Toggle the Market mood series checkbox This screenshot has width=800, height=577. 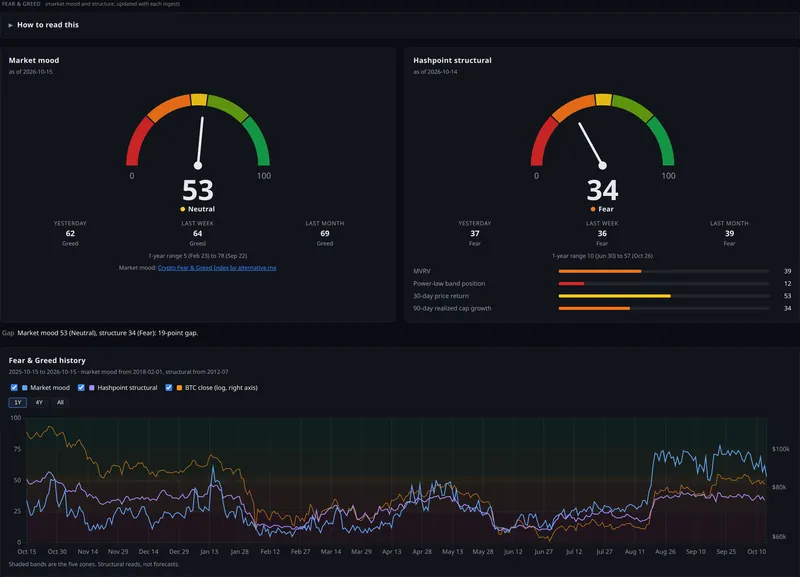pos(14,388)
